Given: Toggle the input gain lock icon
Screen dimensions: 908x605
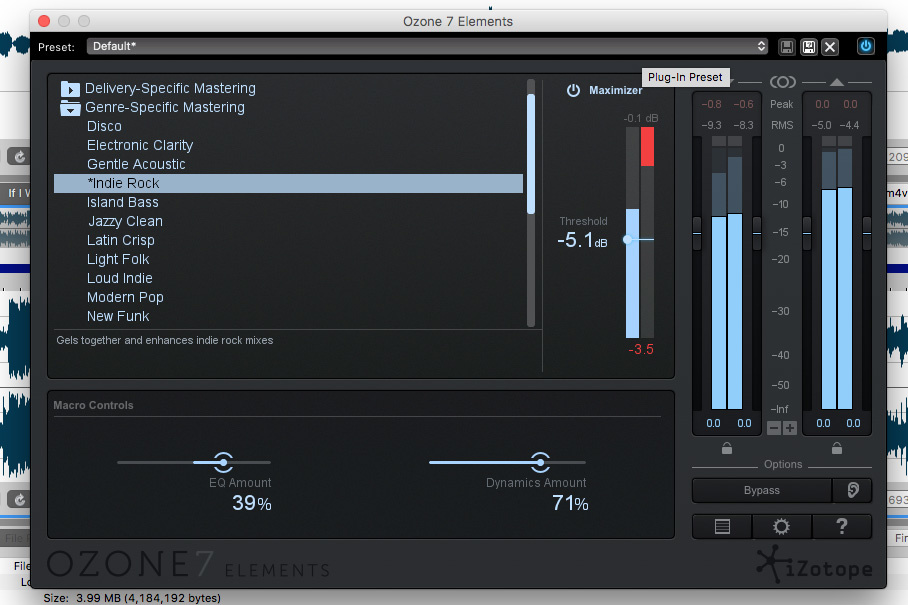Looking at the screenshot, I should coord(727,448).
